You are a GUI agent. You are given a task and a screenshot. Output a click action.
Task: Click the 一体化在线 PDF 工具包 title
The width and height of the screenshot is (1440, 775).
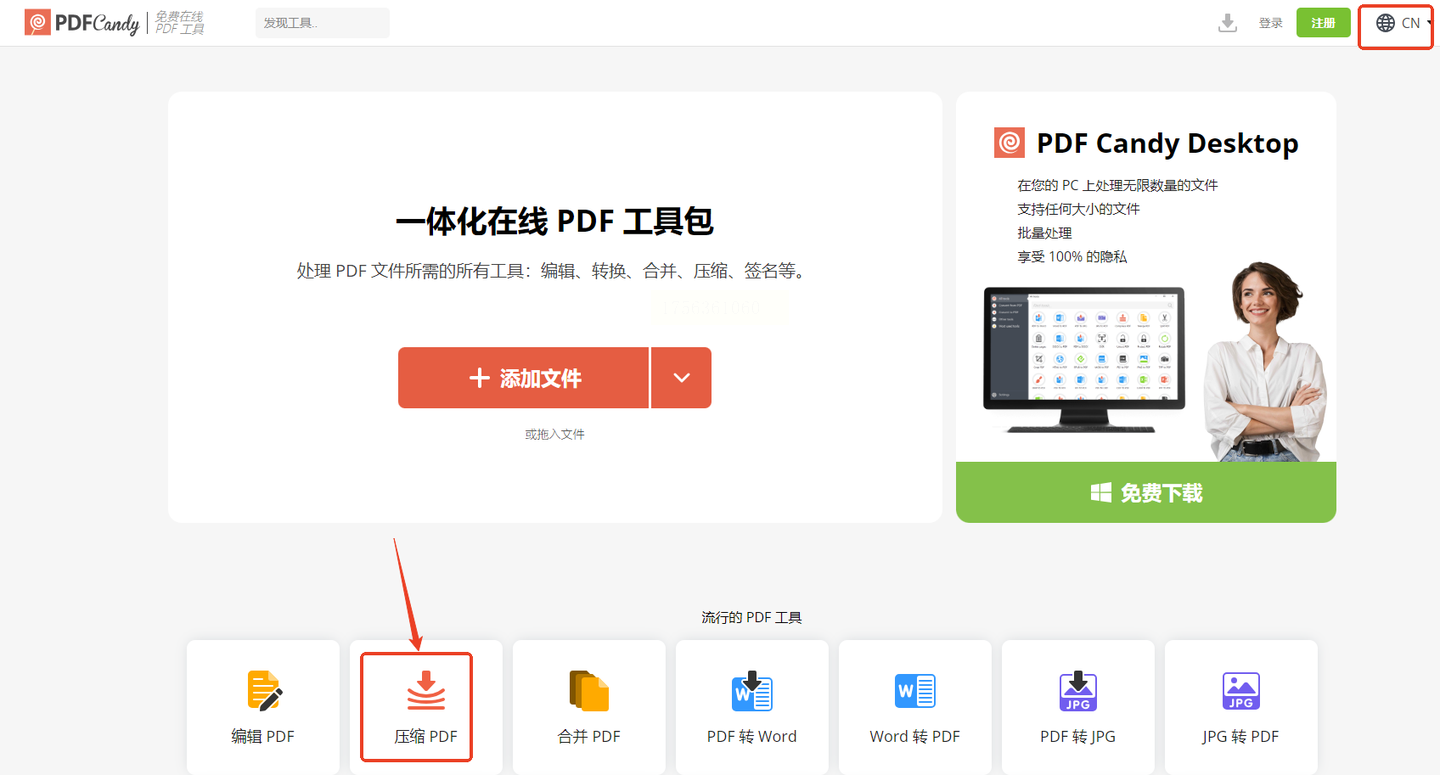coord(555,221)
